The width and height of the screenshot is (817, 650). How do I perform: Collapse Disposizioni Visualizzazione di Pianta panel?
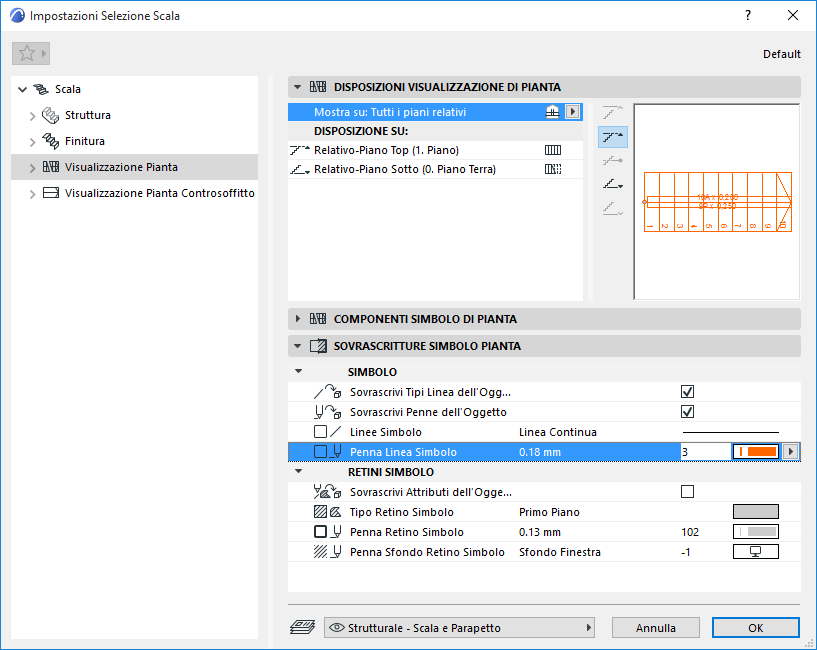coord(298,87)
